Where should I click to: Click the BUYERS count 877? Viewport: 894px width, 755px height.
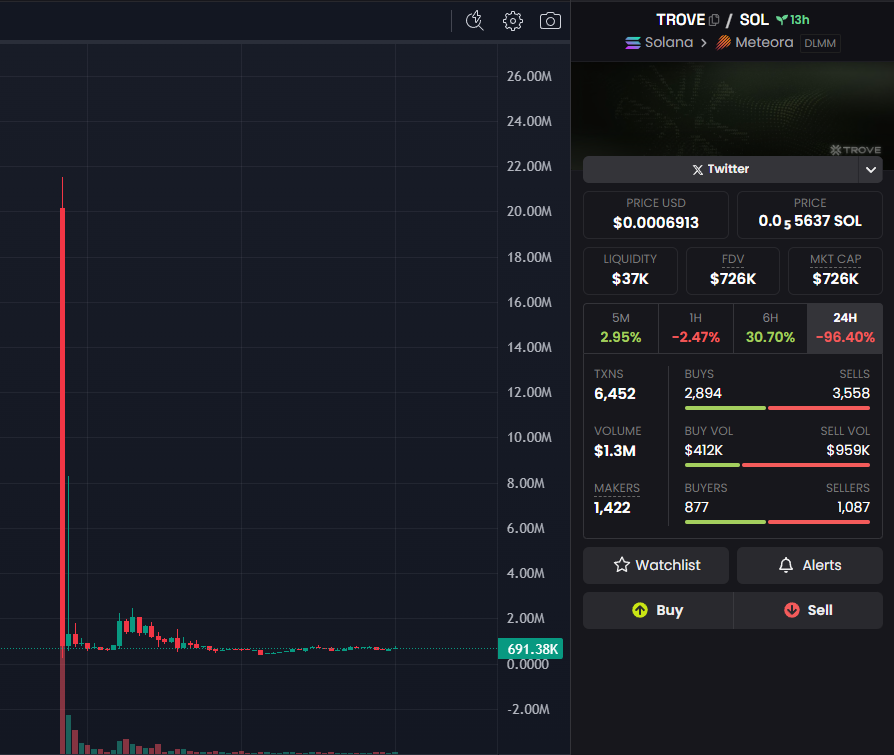tap(696, 507)
